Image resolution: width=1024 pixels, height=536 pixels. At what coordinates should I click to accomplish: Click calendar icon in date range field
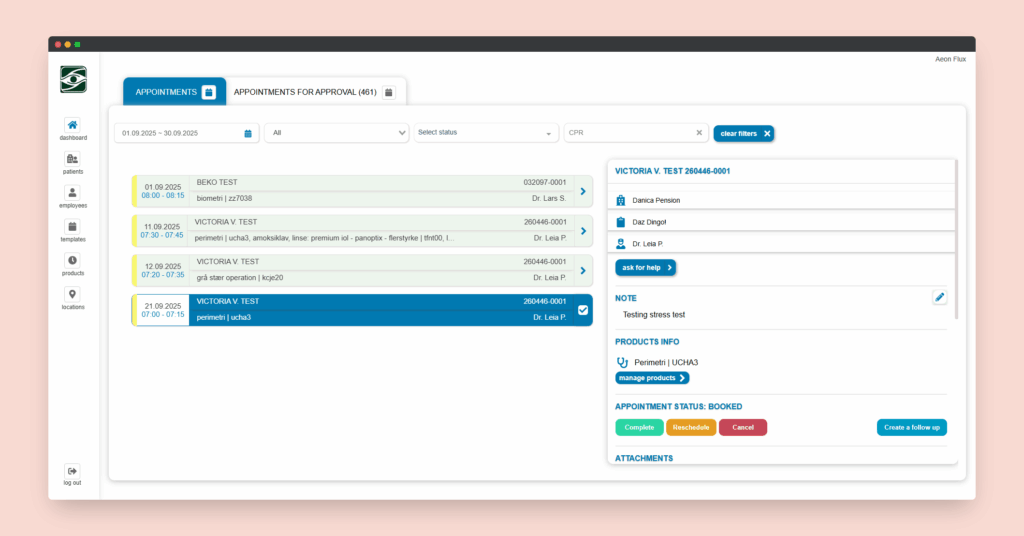click(248, 133)
